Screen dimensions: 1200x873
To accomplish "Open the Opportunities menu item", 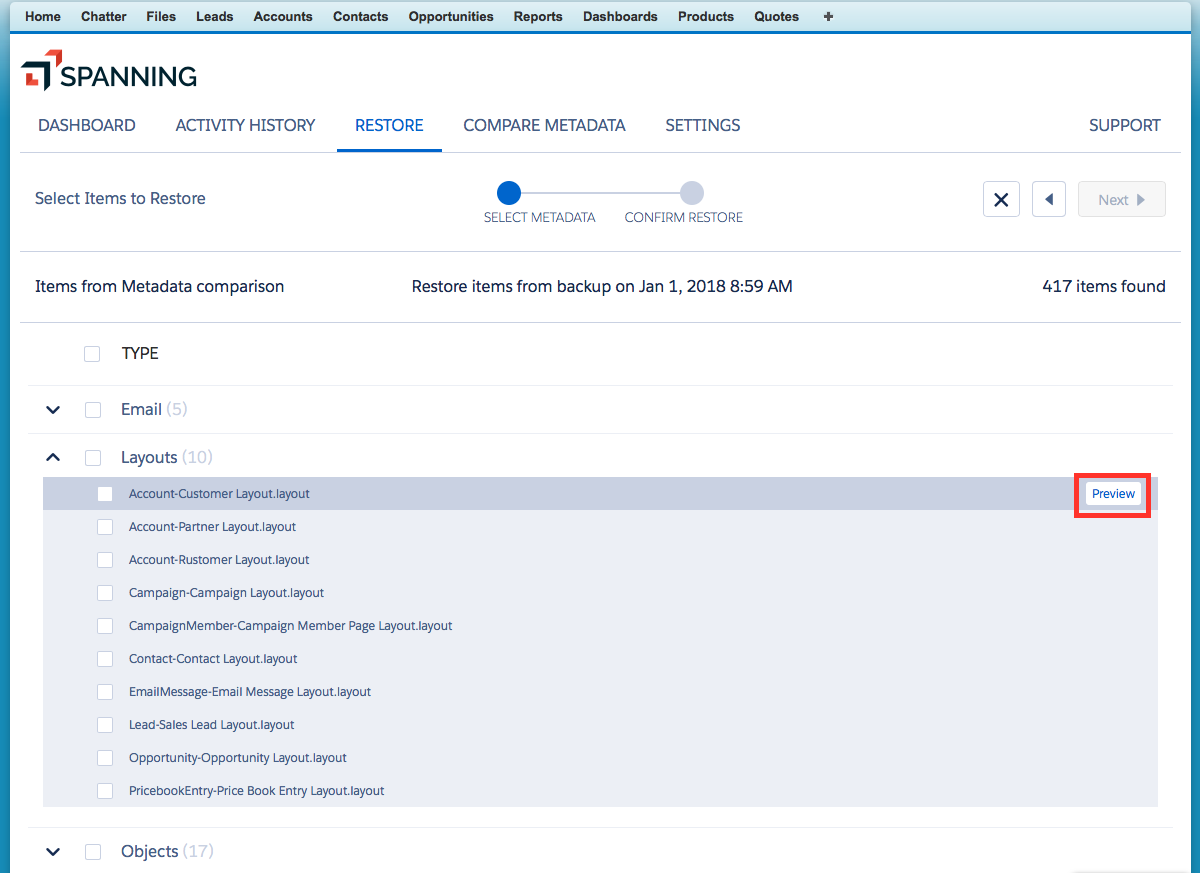I will pyautogui.click(x=451, y=16).
